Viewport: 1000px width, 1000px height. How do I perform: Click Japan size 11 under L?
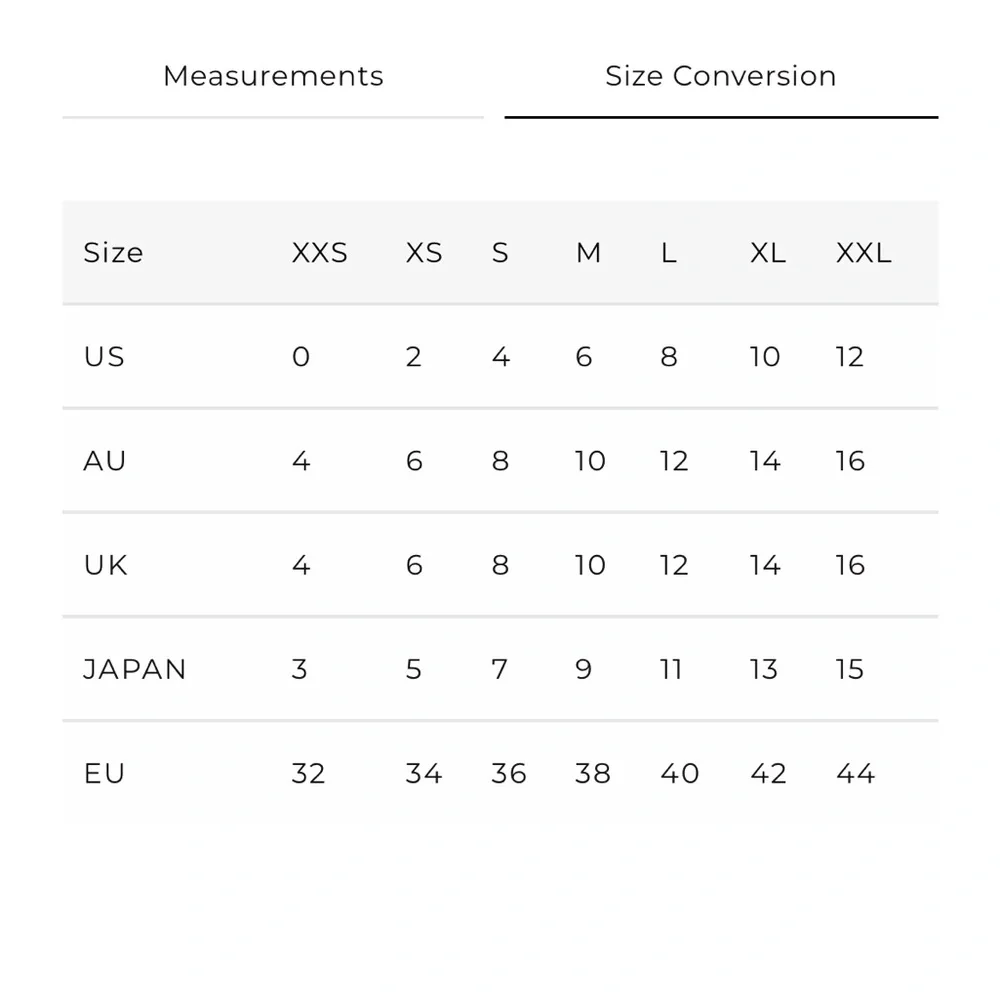point(671,669)
